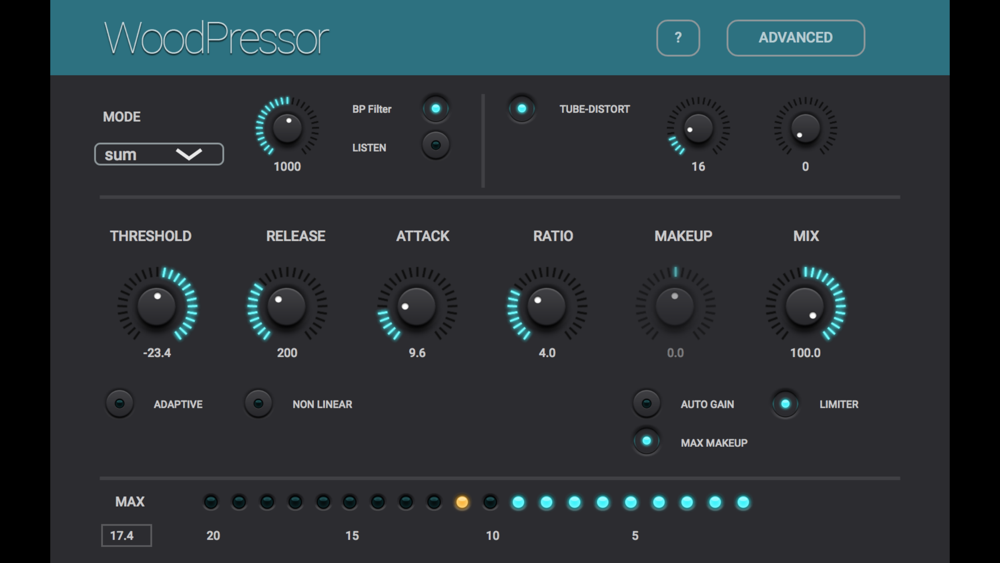This screenshot has width=1000, height=563.
Task: Click the THRESHOLD knob
Action: click(x=157, y=305)
